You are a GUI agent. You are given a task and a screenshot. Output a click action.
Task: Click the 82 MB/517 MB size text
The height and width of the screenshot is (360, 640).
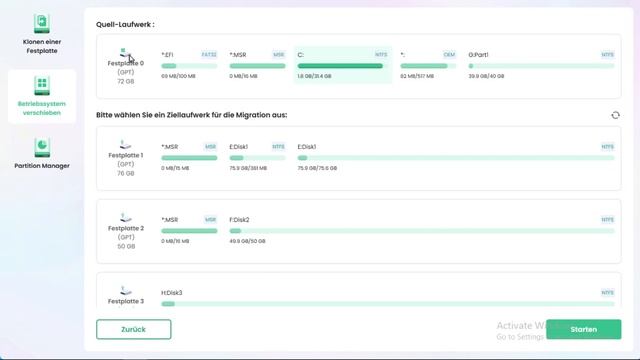tap(417, 76)
